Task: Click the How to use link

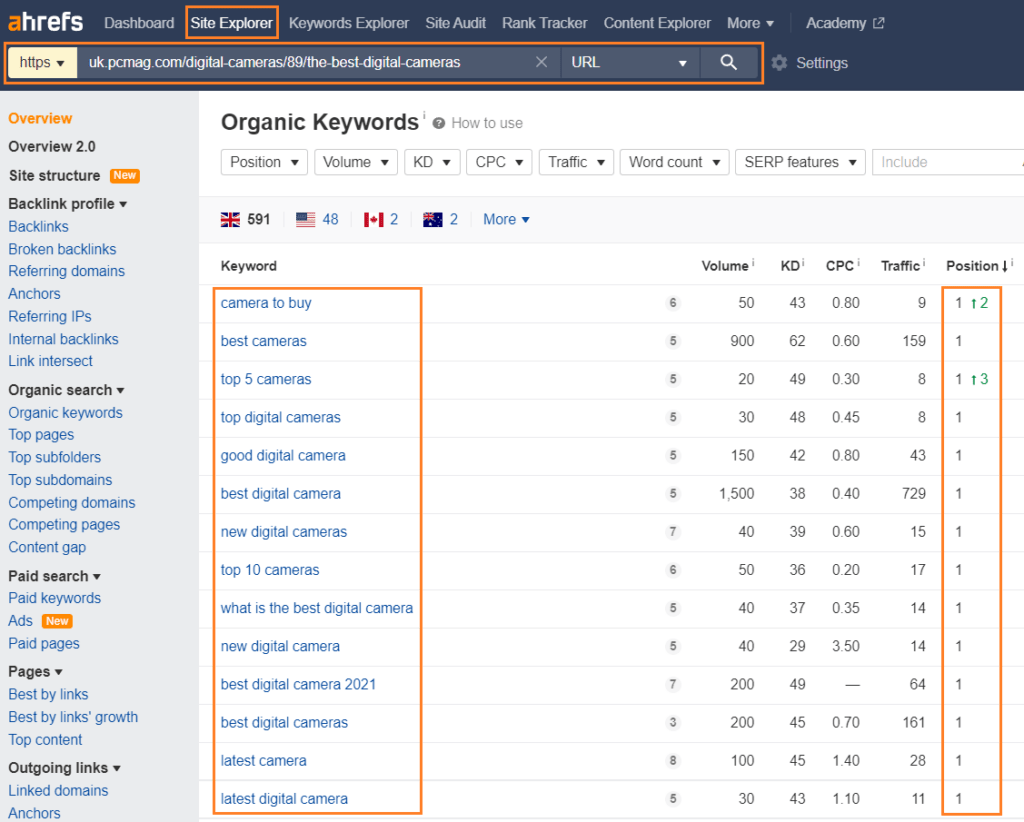Action: point(487,123)
